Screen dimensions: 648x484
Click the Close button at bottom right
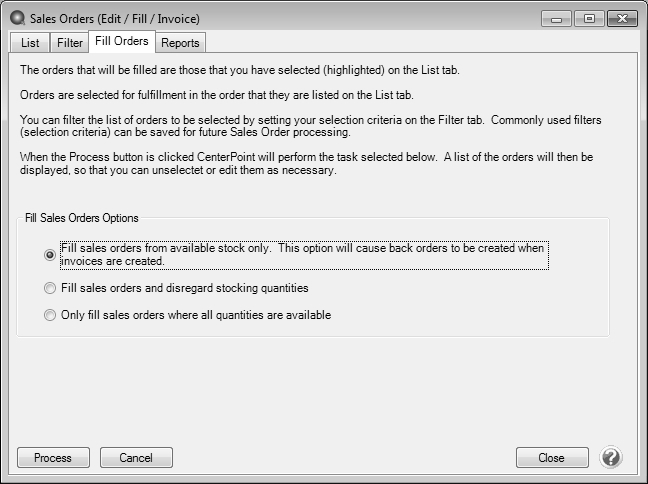(552, 458)
